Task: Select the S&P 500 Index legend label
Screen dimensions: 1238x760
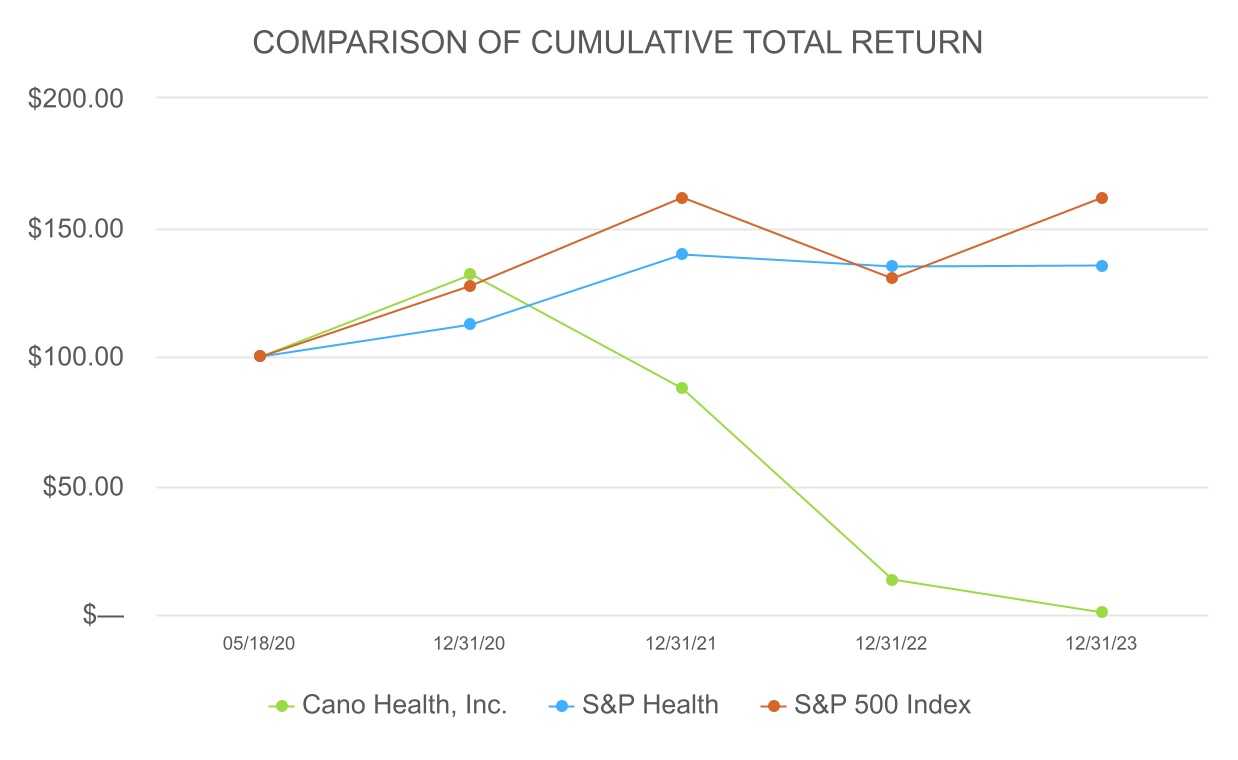Action: [882, 705]
